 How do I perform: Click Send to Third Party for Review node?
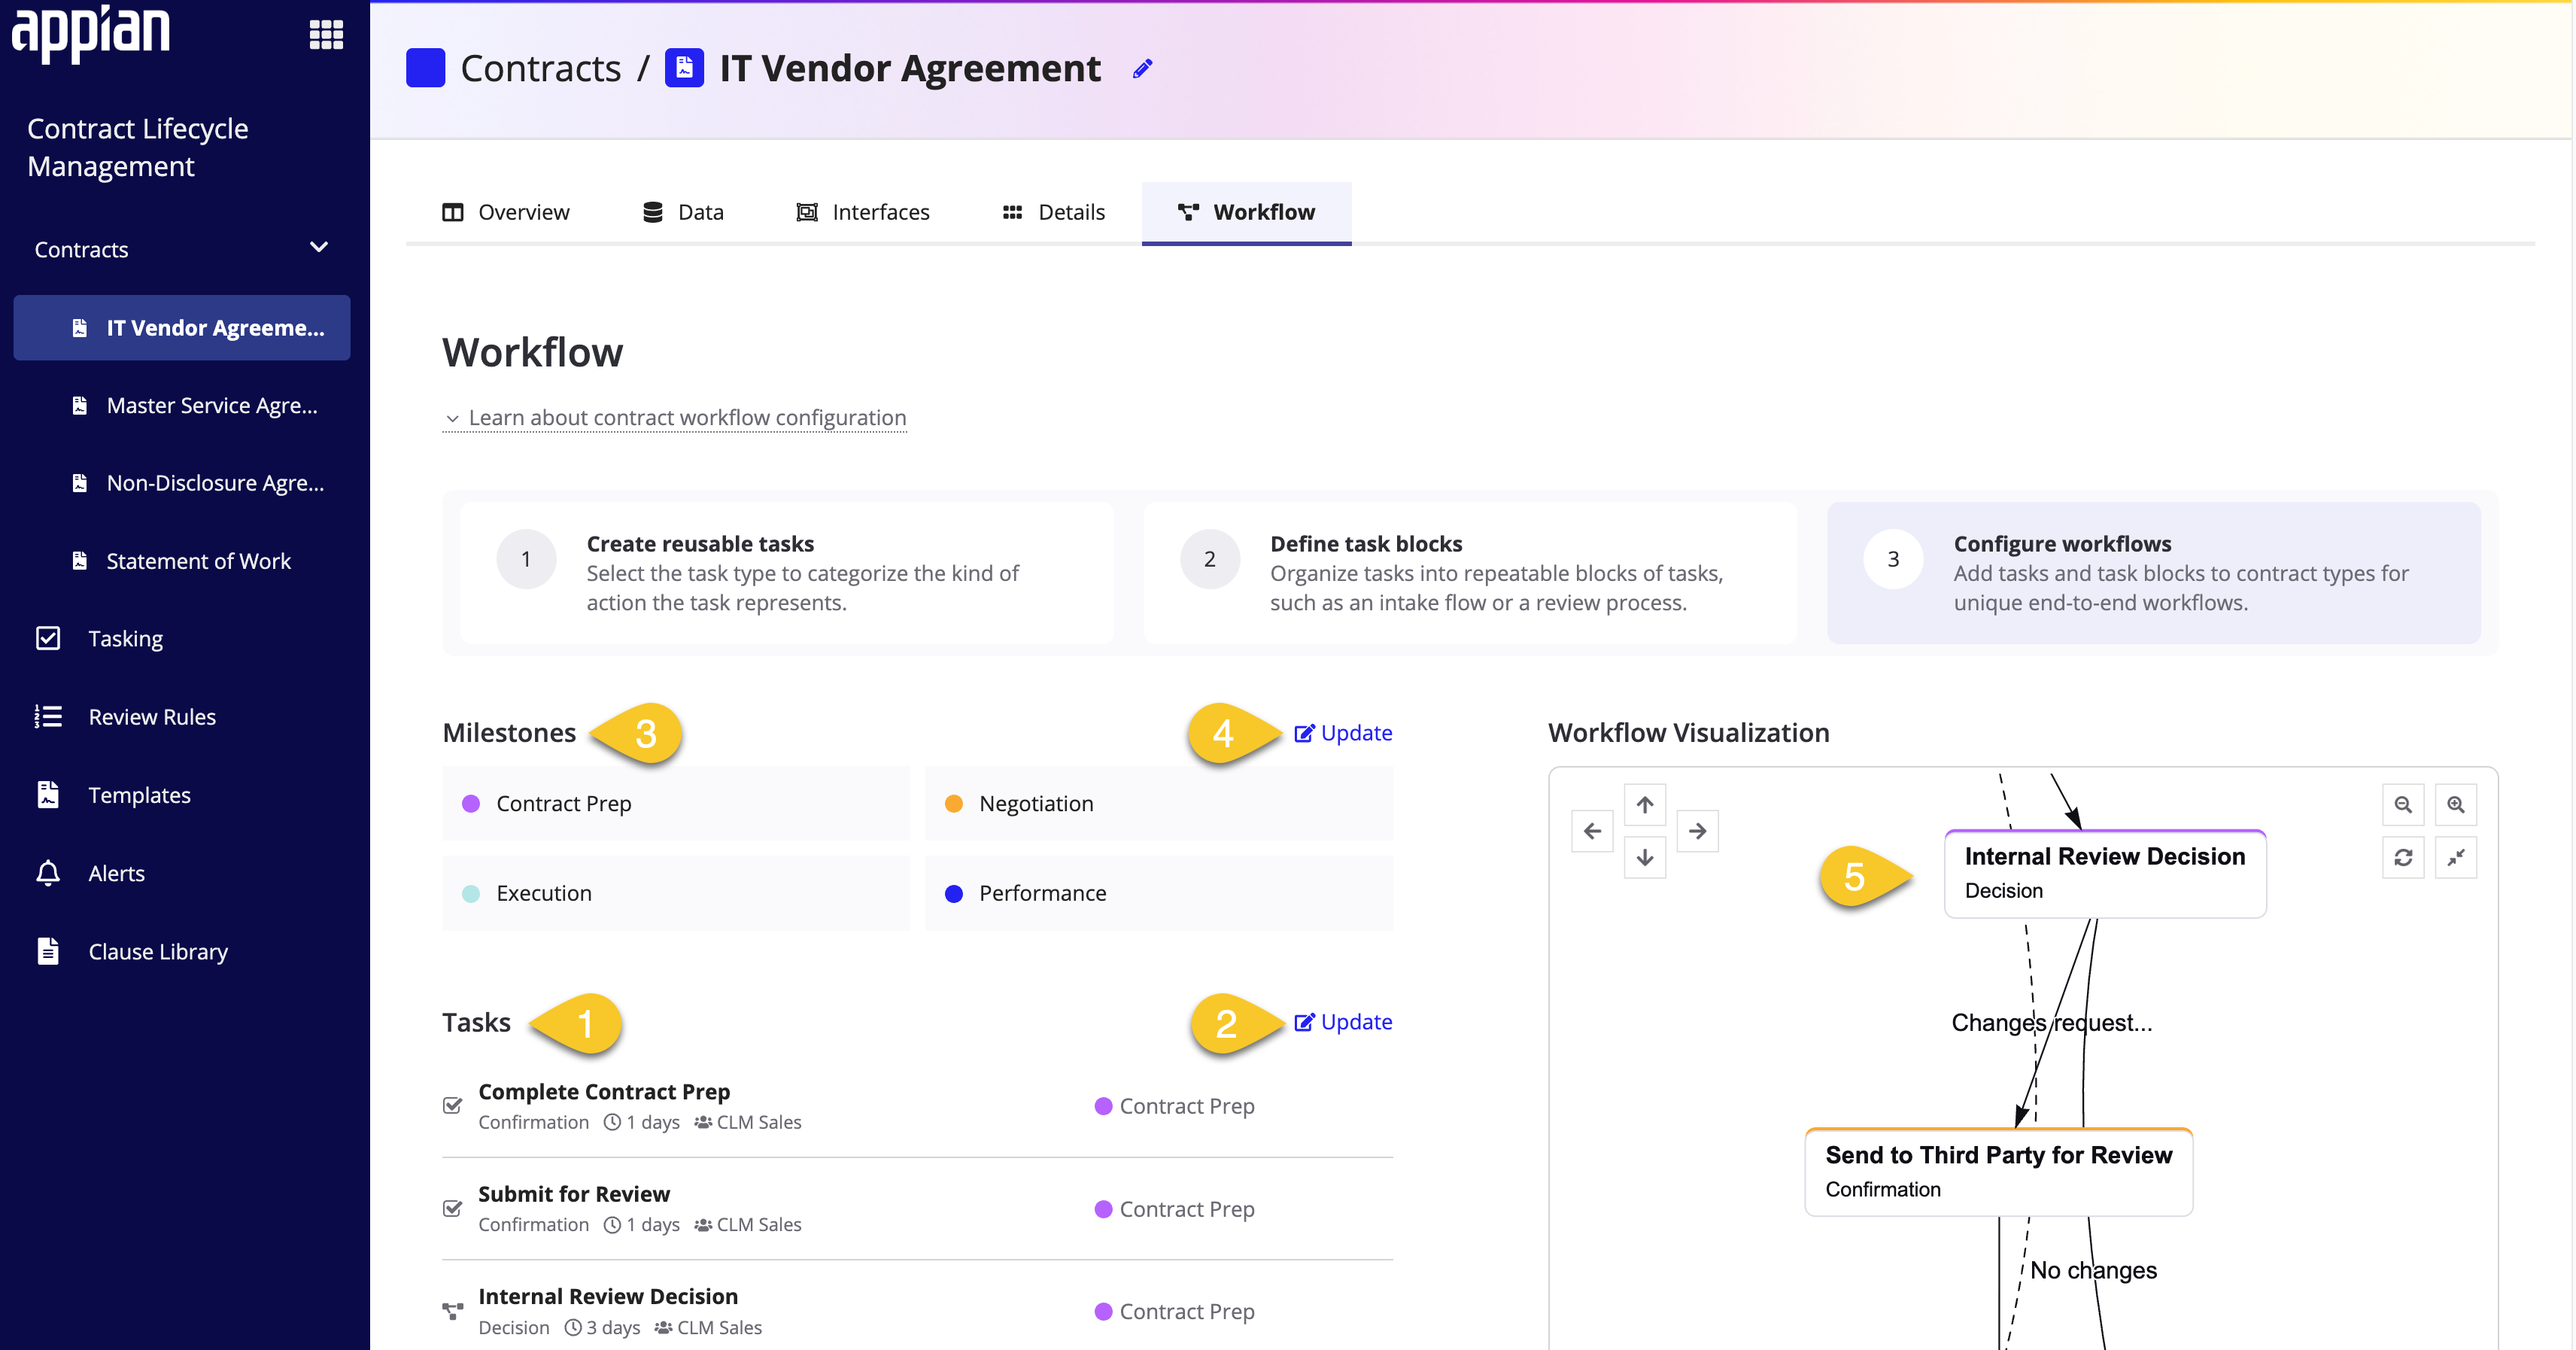pos(1999,1172)
